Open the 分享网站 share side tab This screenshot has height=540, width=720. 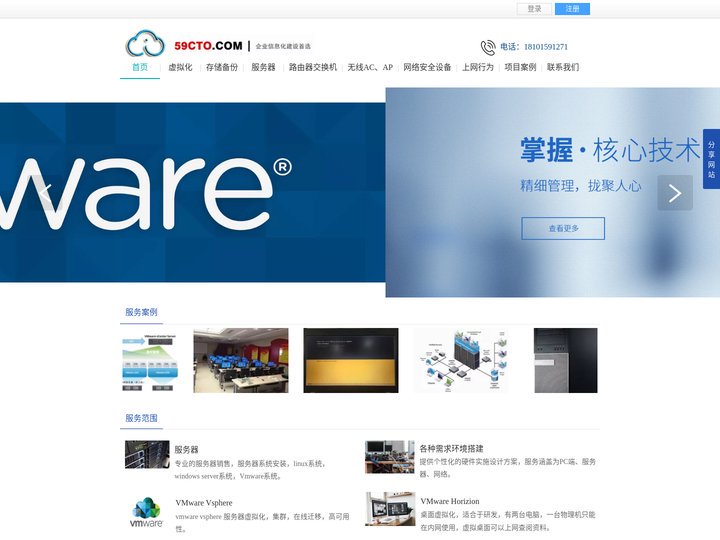[711, 159]
